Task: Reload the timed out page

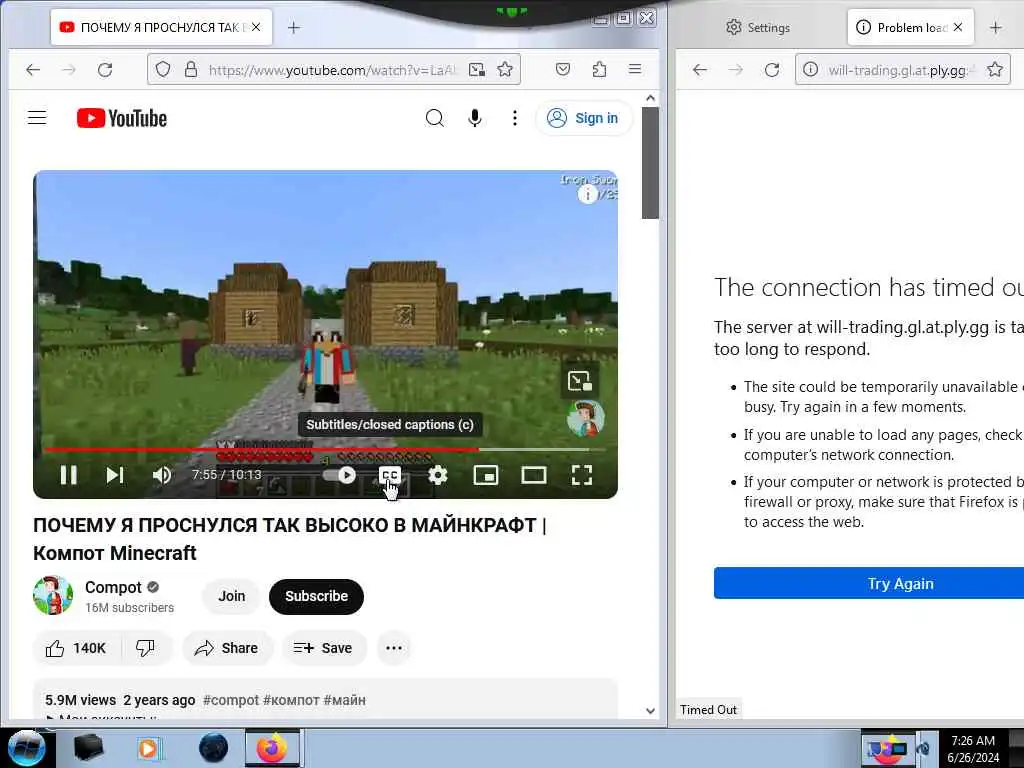Action: 772,69
